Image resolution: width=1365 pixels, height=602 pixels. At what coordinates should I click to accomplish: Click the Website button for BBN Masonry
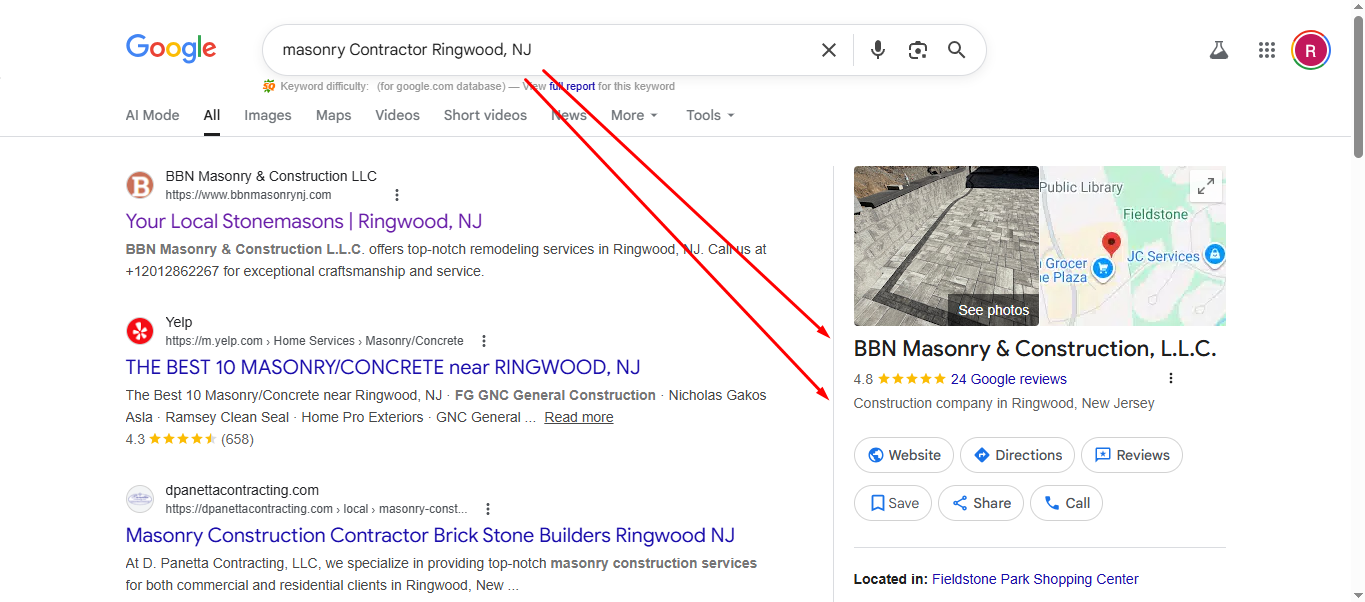tap(904, 455)
